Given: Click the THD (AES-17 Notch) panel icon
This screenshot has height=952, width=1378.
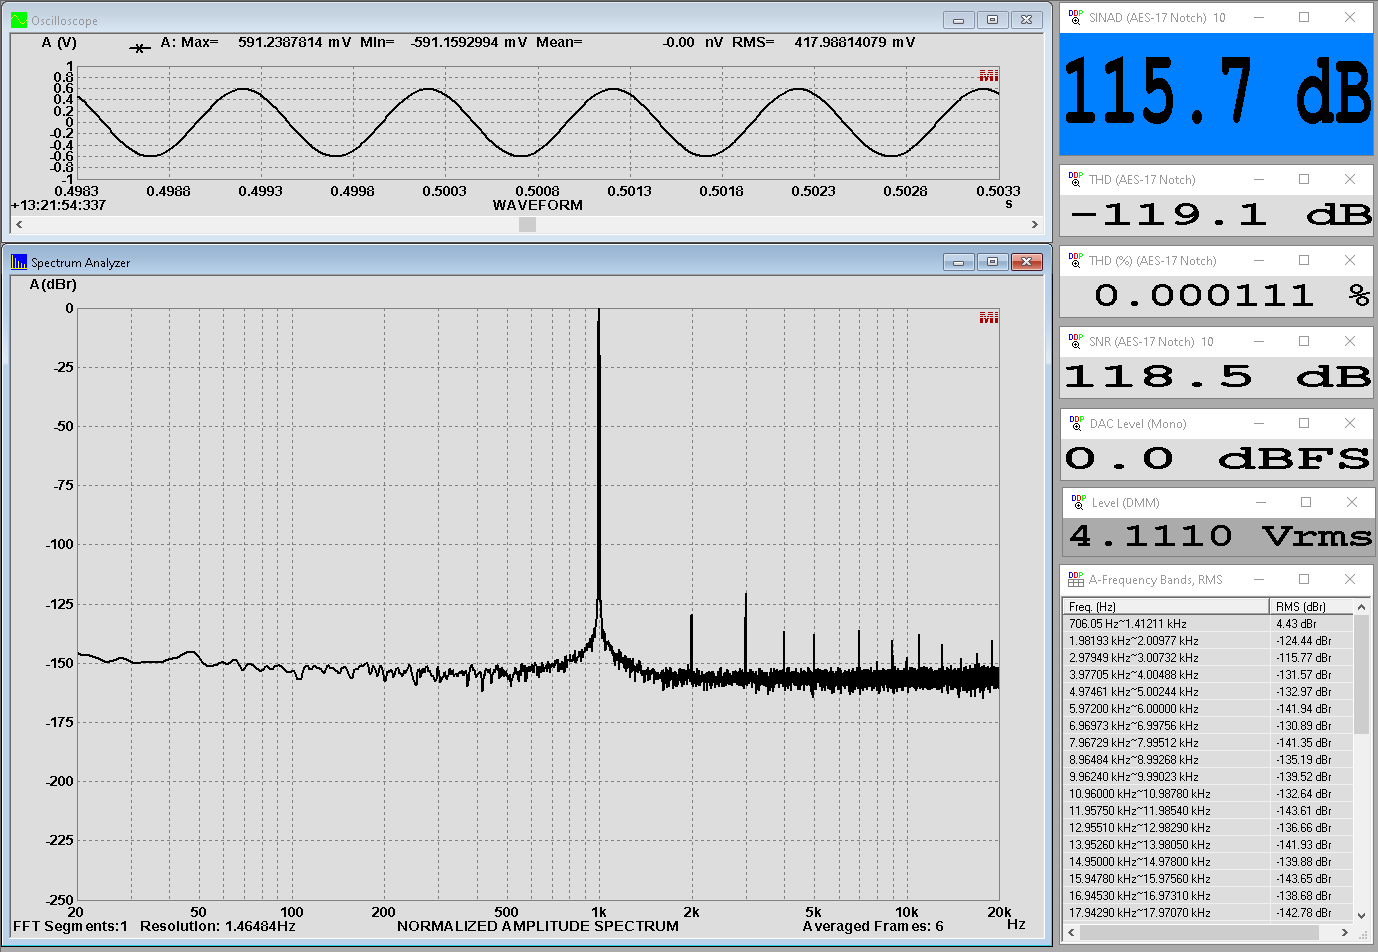Looking at the screenshot, I should point(1076,179).
